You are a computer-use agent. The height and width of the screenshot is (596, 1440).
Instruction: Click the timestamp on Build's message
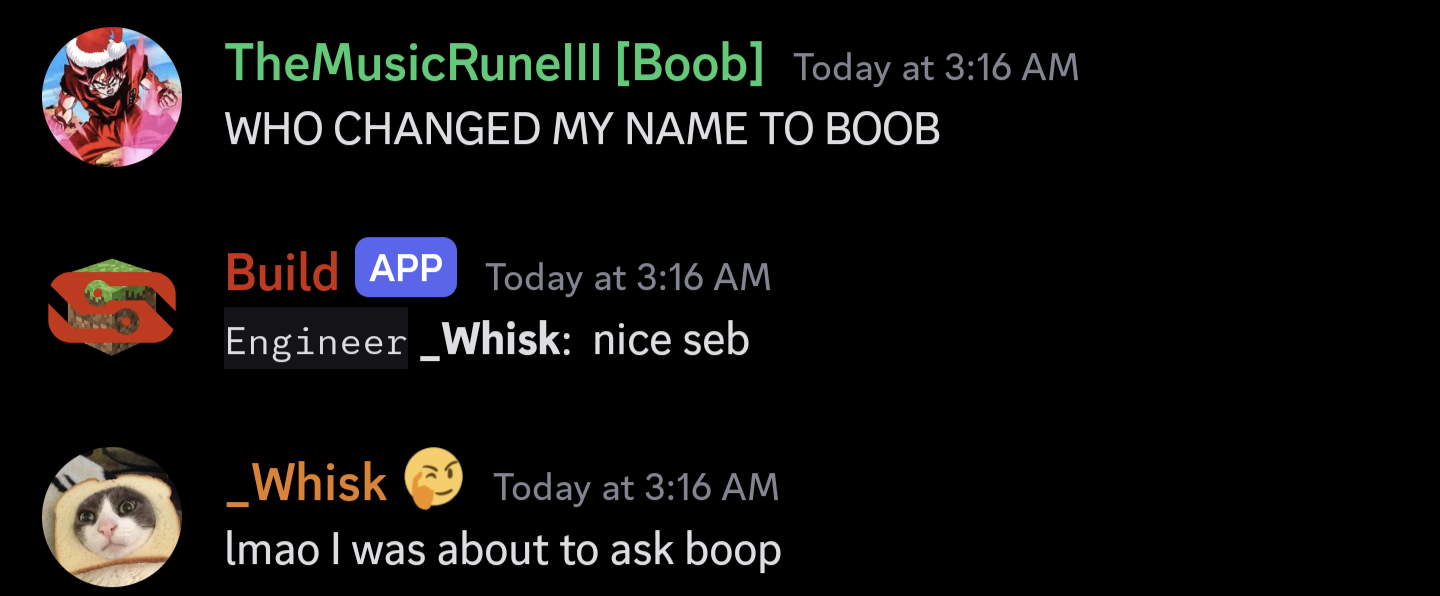click(x=629, y=278)
